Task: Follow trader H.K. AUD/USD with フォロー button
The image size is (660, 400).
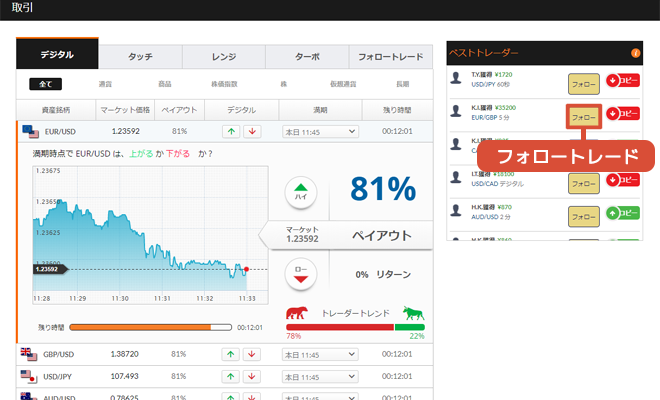Action: pos(584,216)
